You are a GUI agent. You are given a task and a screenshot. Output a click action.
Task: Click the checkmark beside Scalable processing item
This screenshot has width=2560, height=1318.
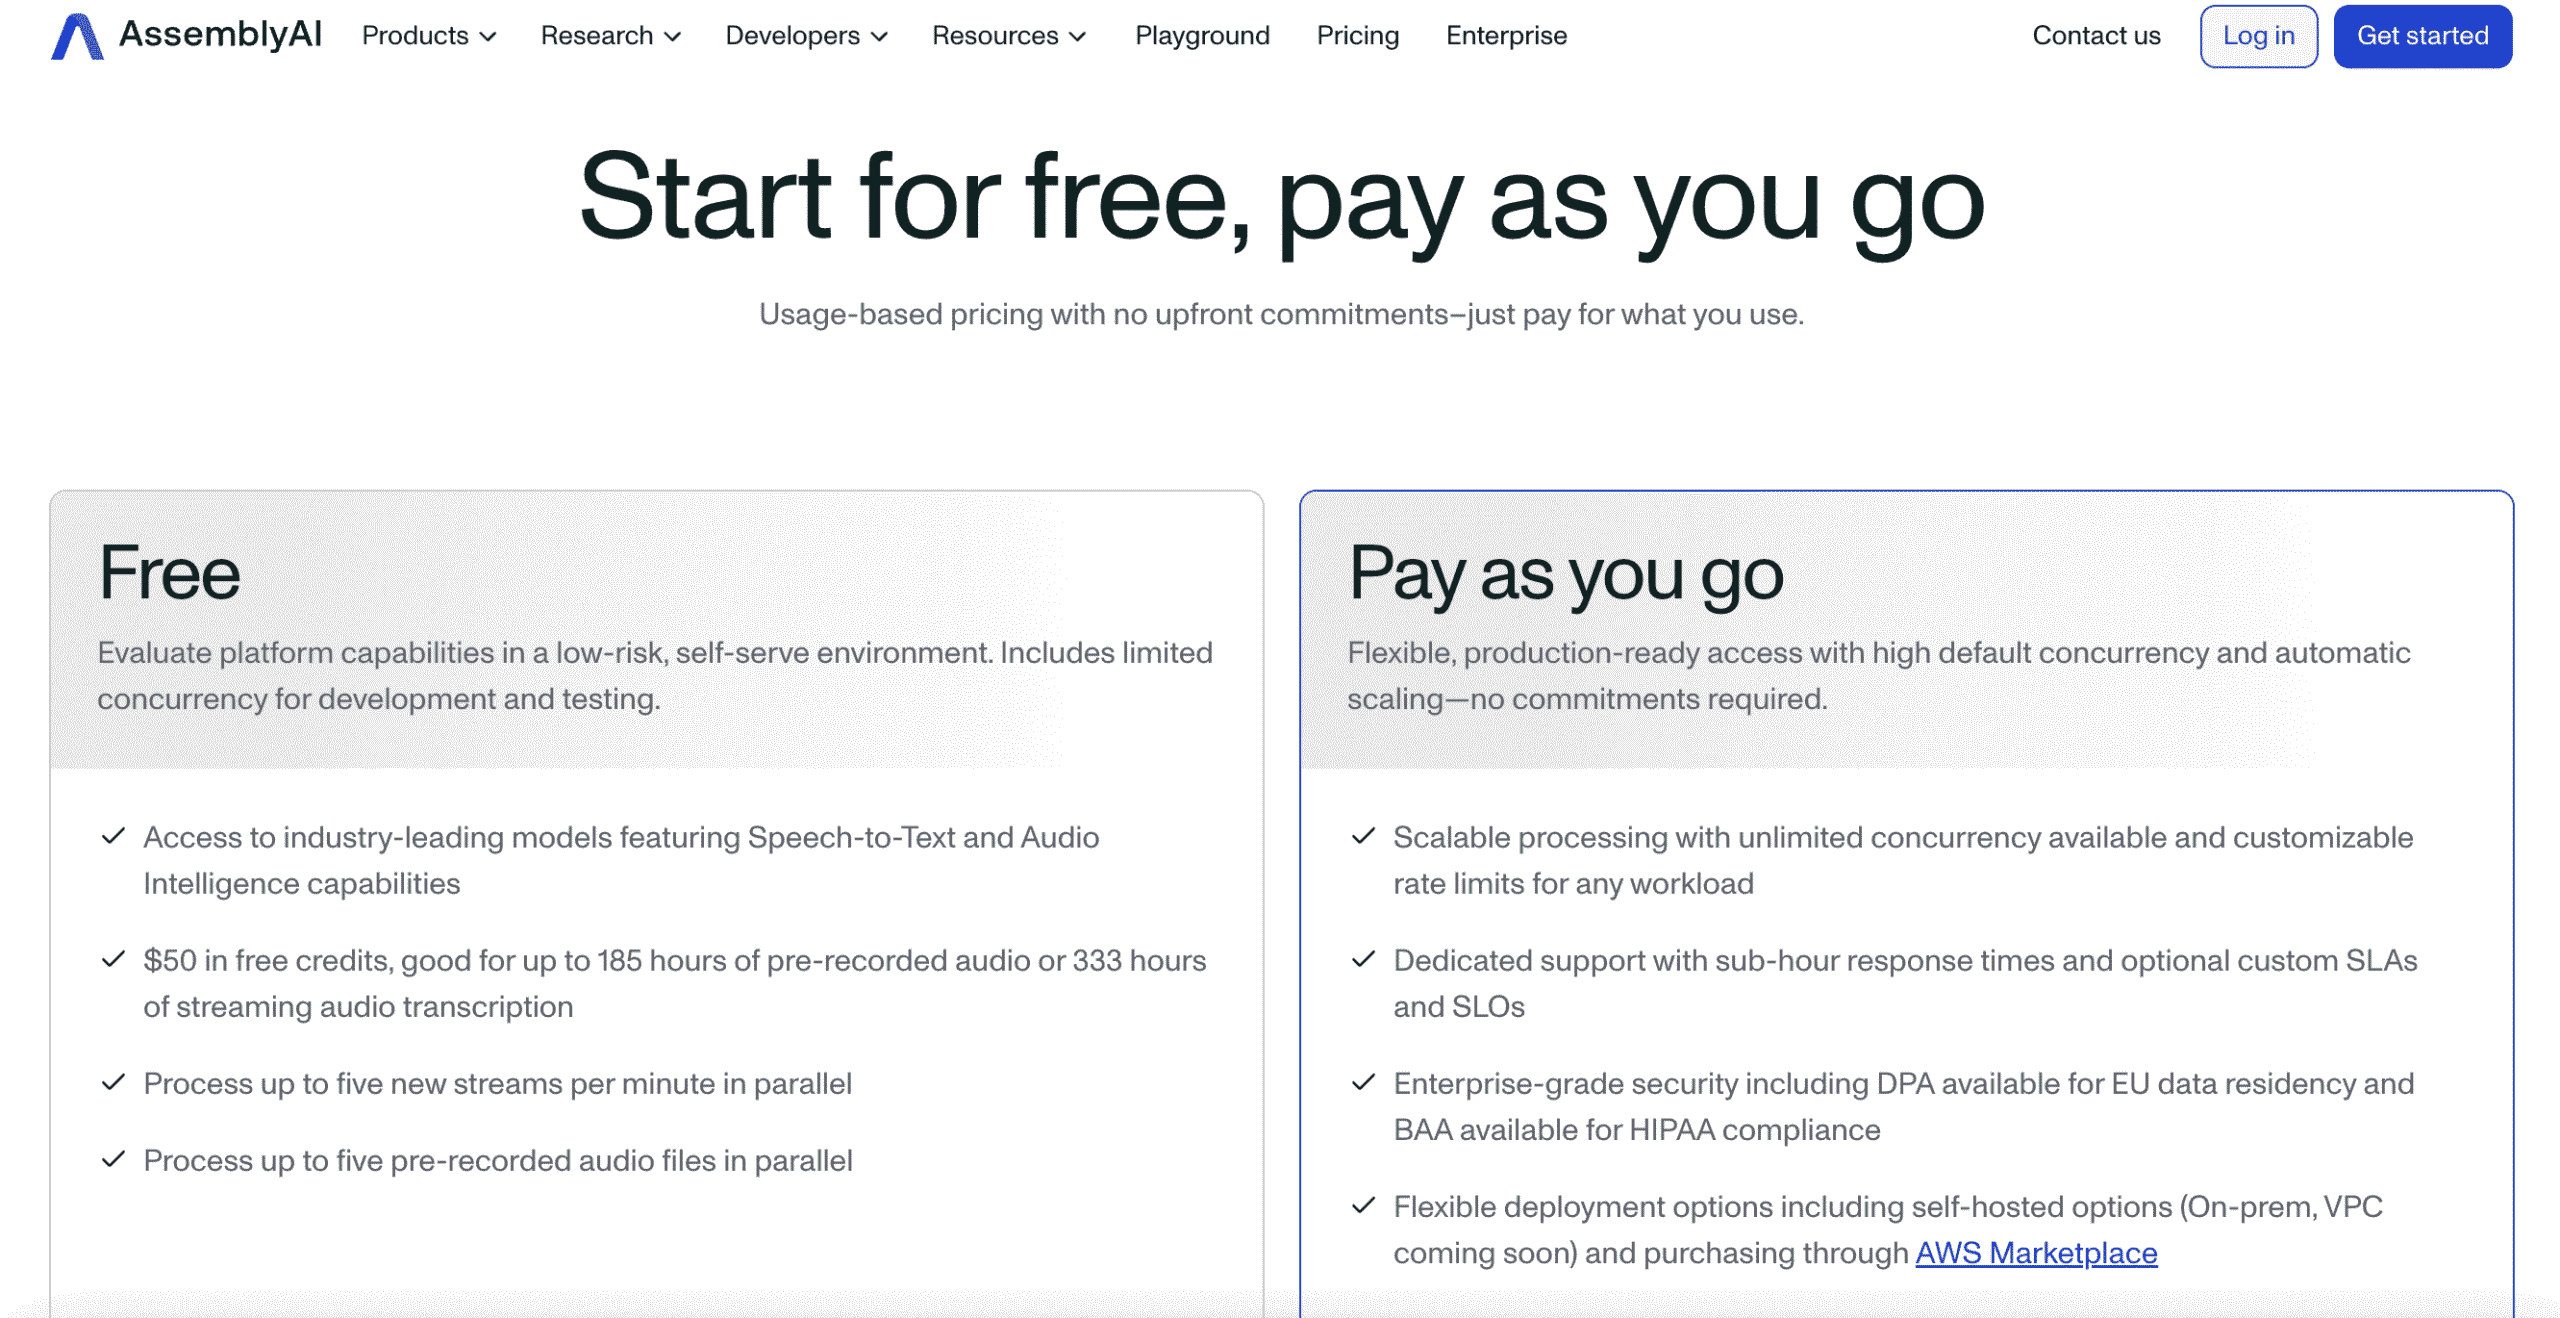tap(1362, 836)
